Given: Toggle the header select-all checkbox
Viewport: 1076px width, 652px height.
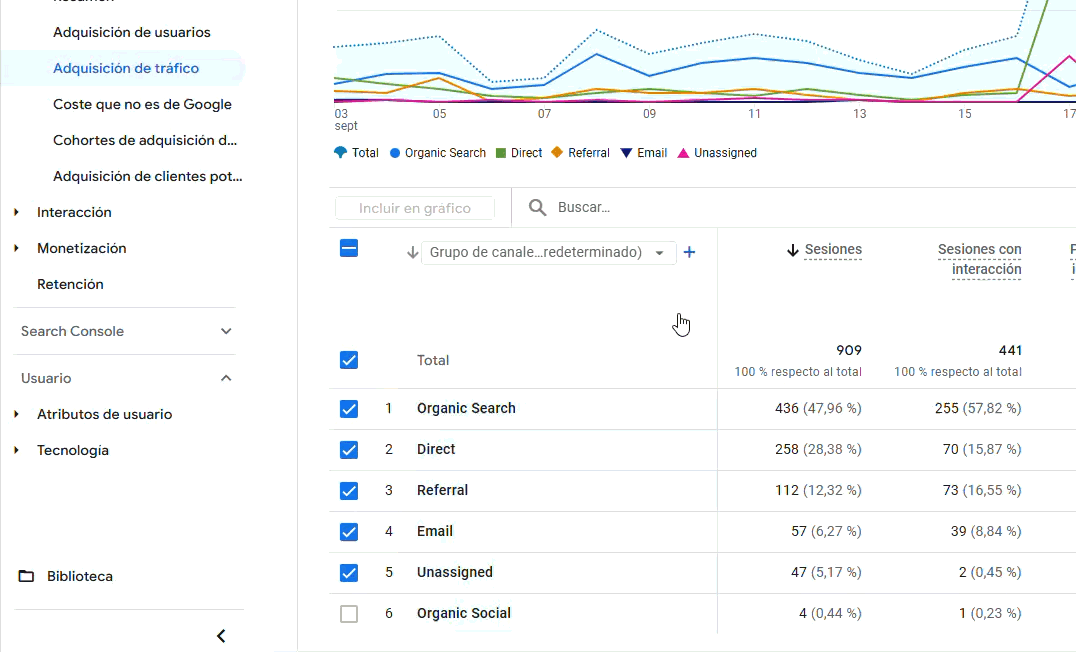Looking at the screenshot, I should pos(349,249).
